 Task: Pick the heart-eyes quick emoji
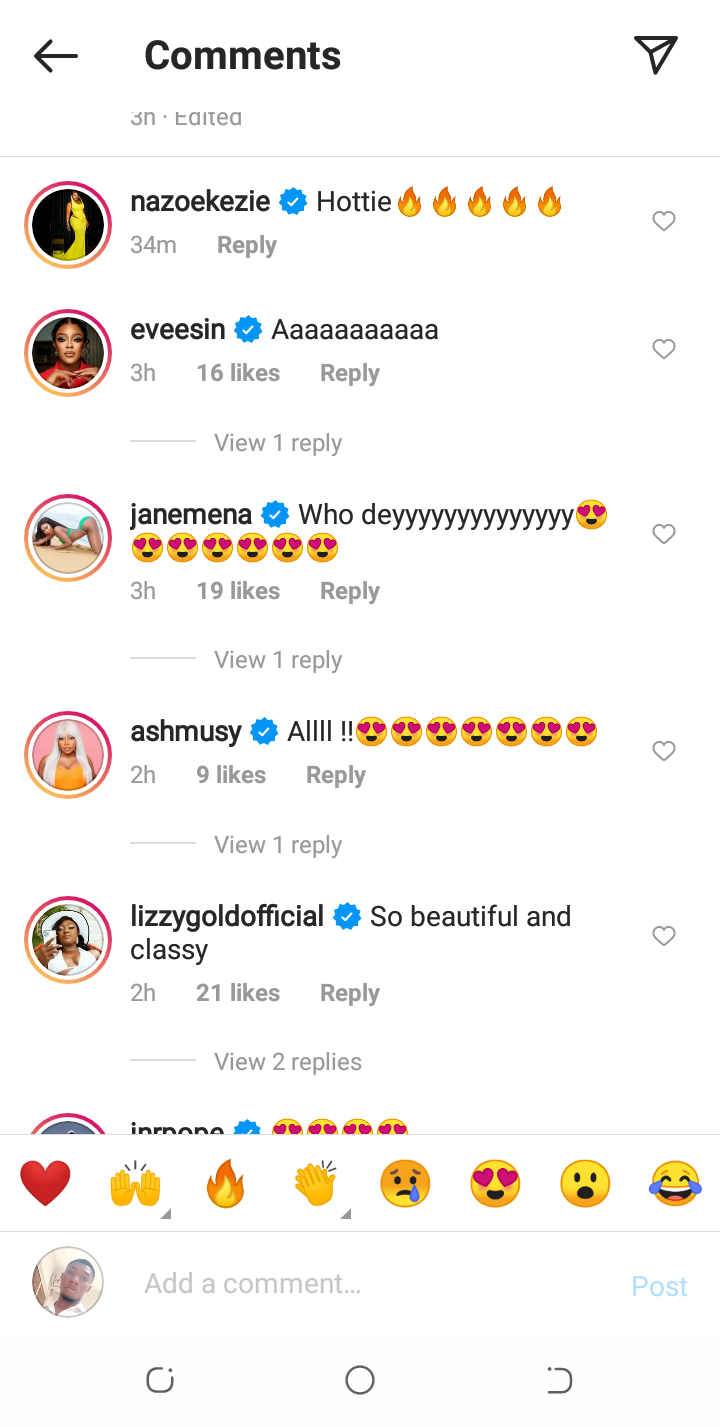[x=495, y=1184]
